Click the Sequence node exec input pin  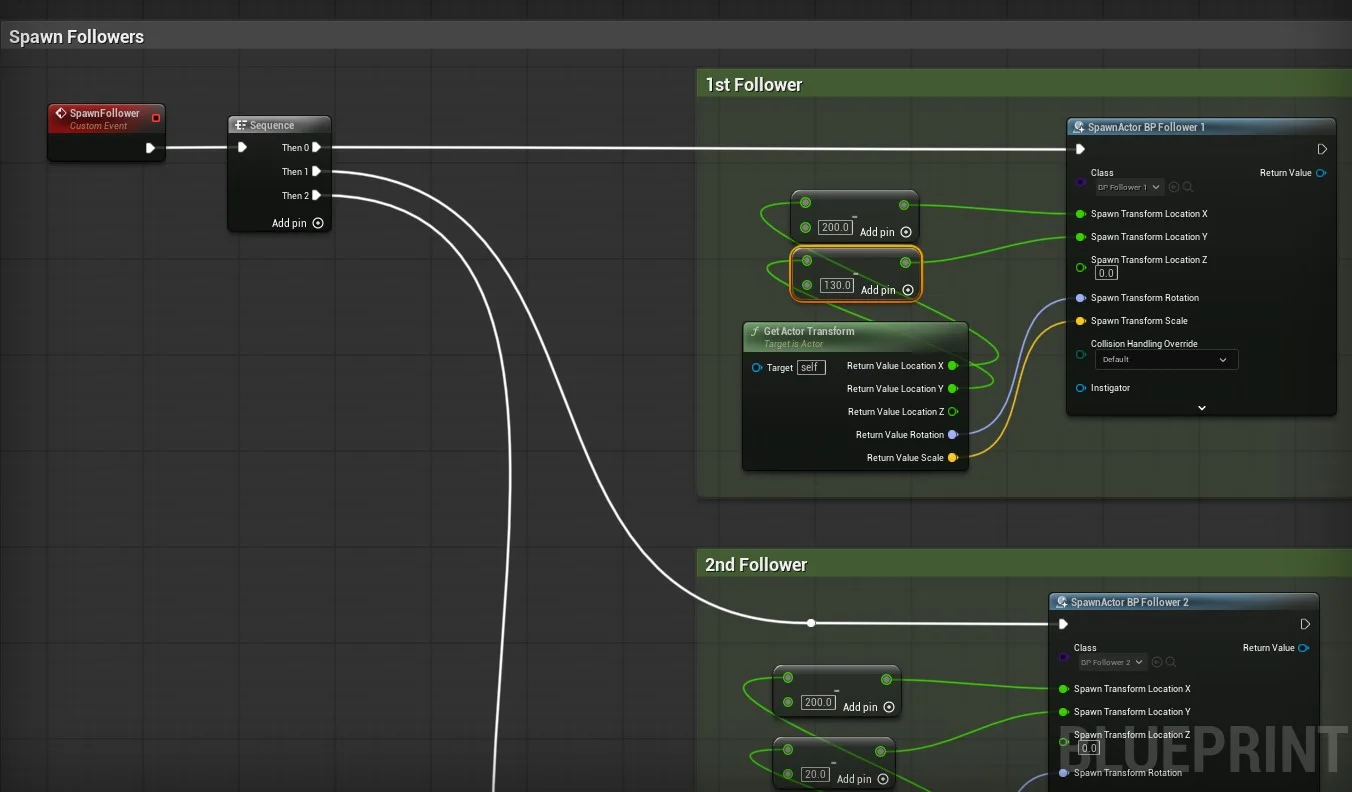point(242,147)
